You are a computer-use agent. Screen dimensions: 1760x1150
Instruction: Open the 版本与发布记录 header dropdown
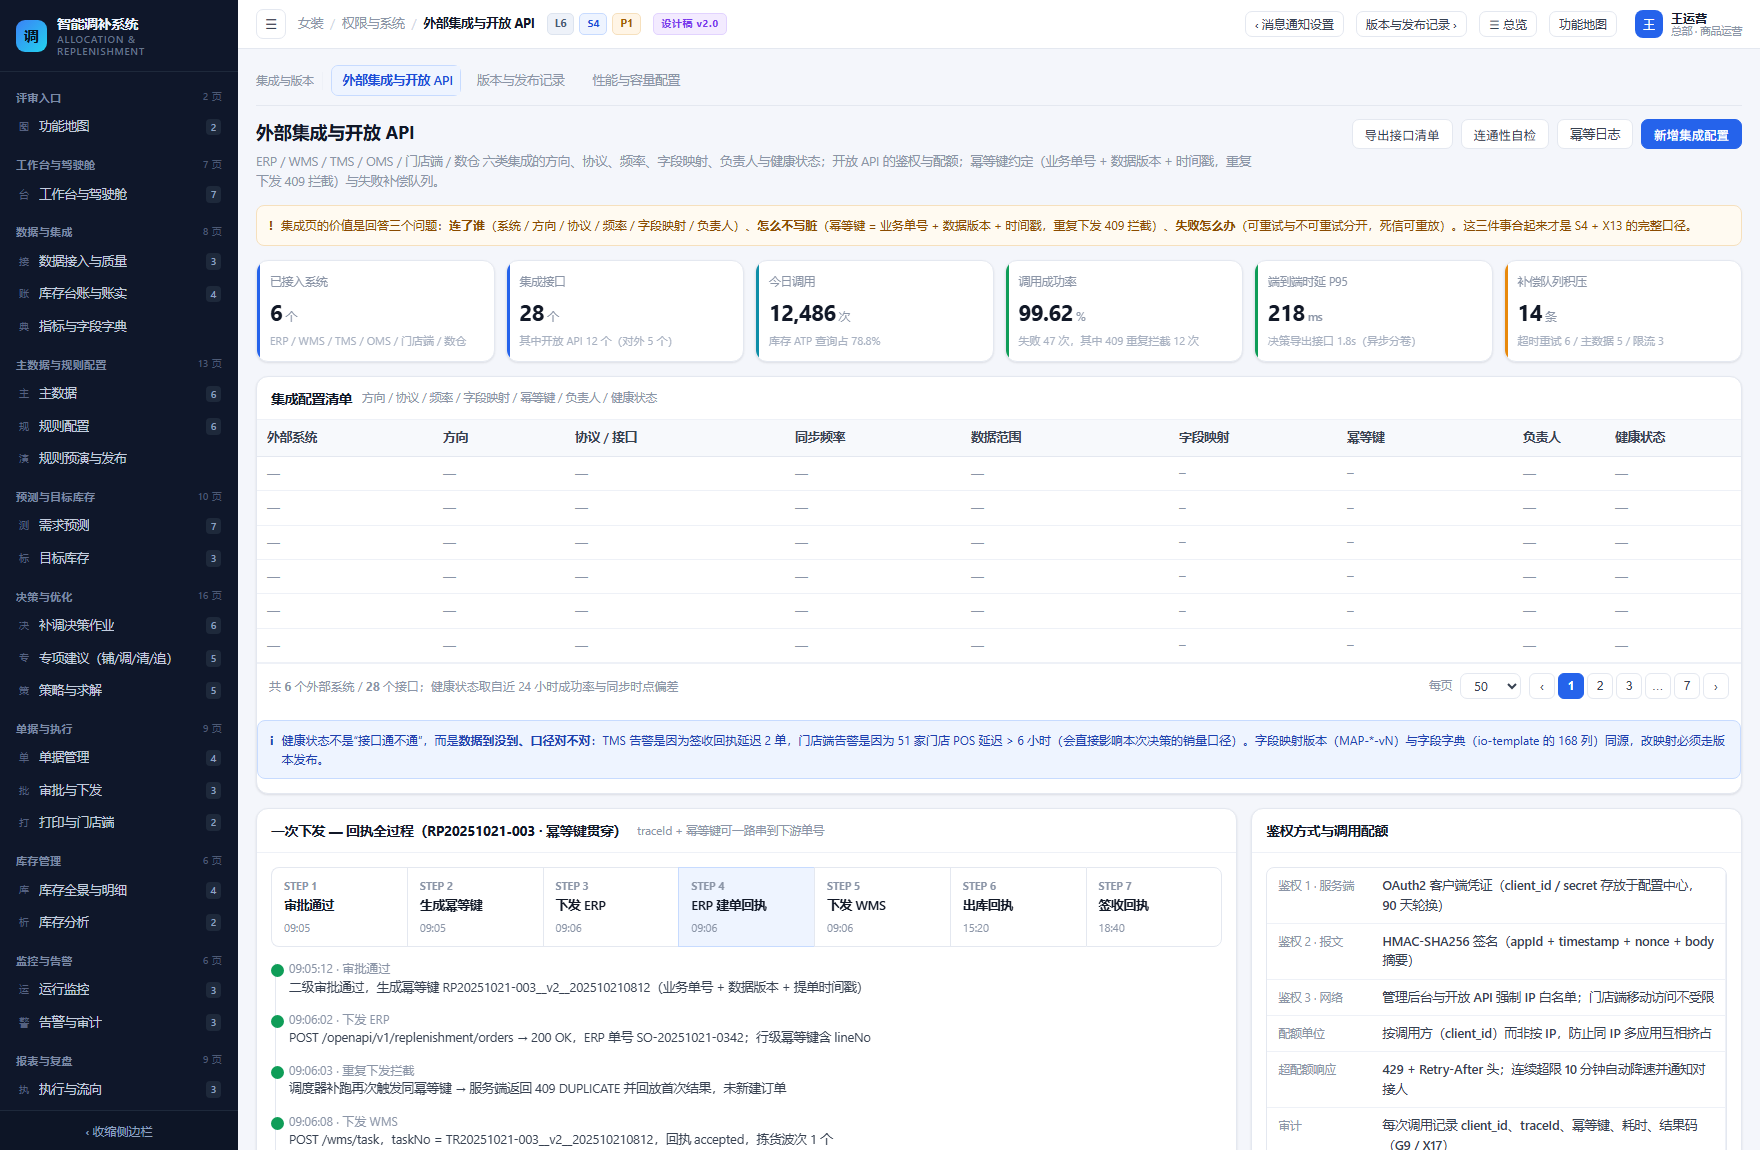pos(1411,24)
